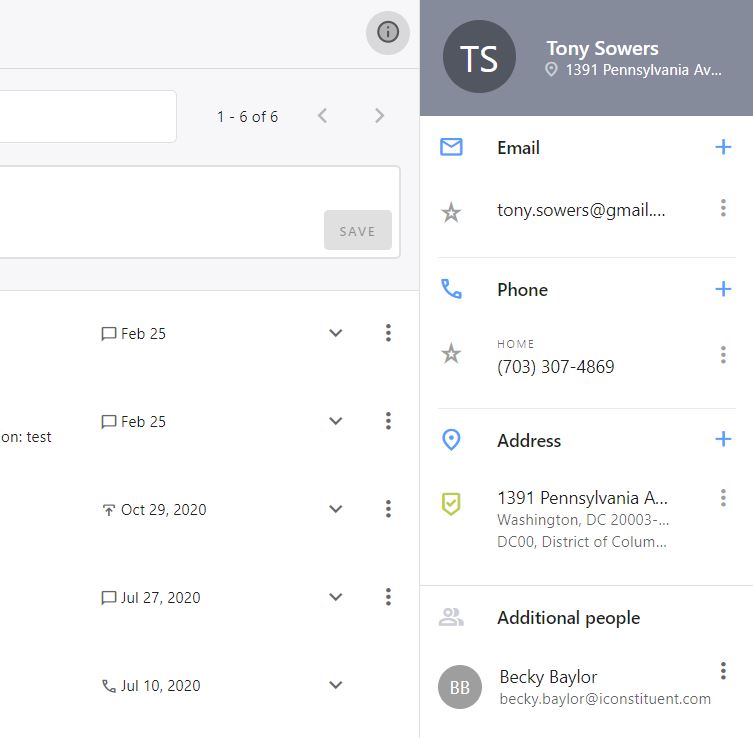Add a new phone number with plus icon
The image size is (753, 738).
723,289
